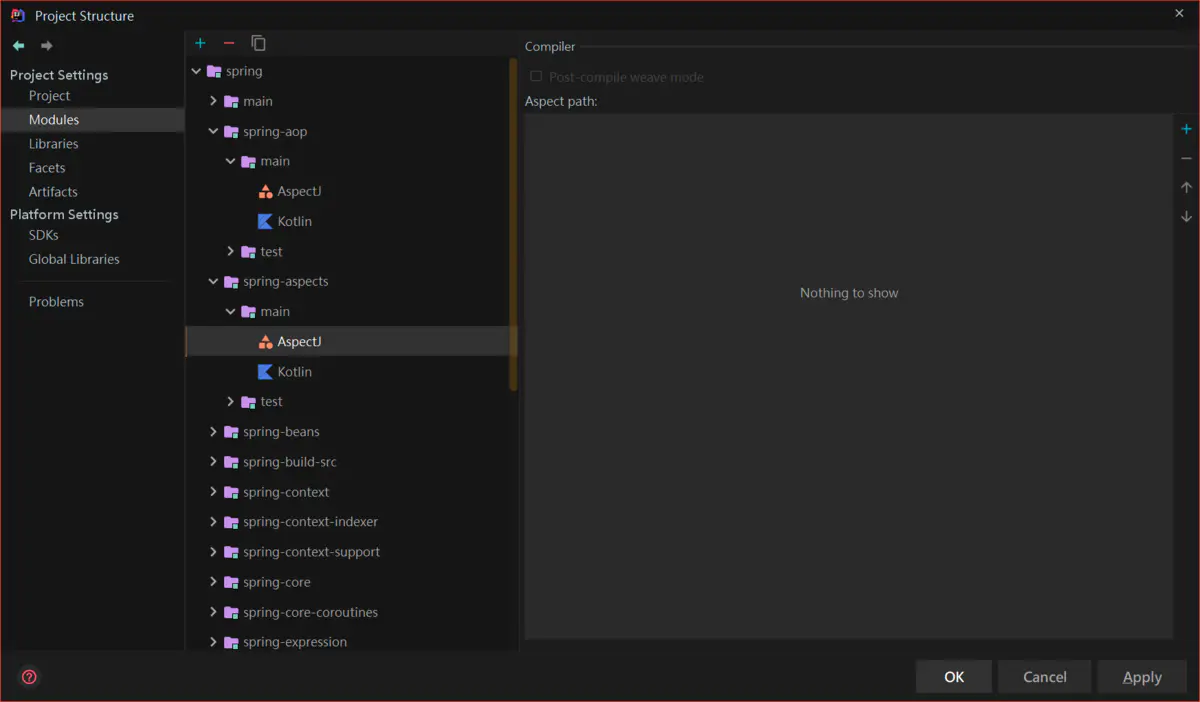
Task: Click the Remove module minus icon
Action: [229, 43]
